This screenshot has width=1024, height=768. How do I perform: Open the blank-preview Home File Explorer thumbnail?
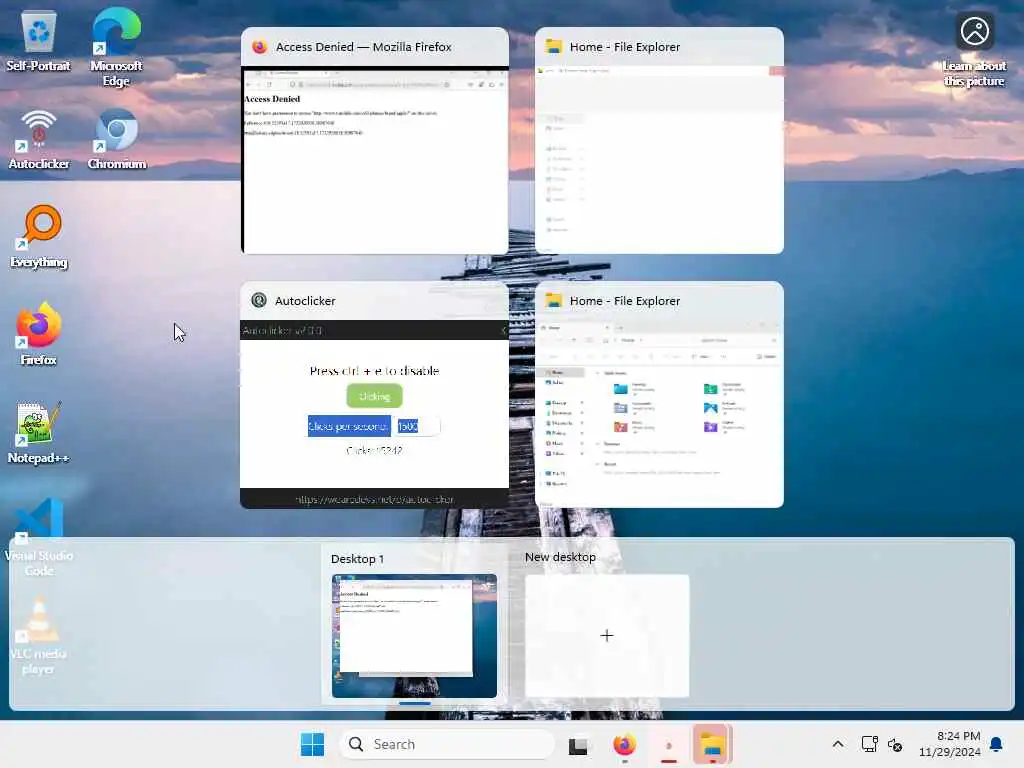[659, 140]
